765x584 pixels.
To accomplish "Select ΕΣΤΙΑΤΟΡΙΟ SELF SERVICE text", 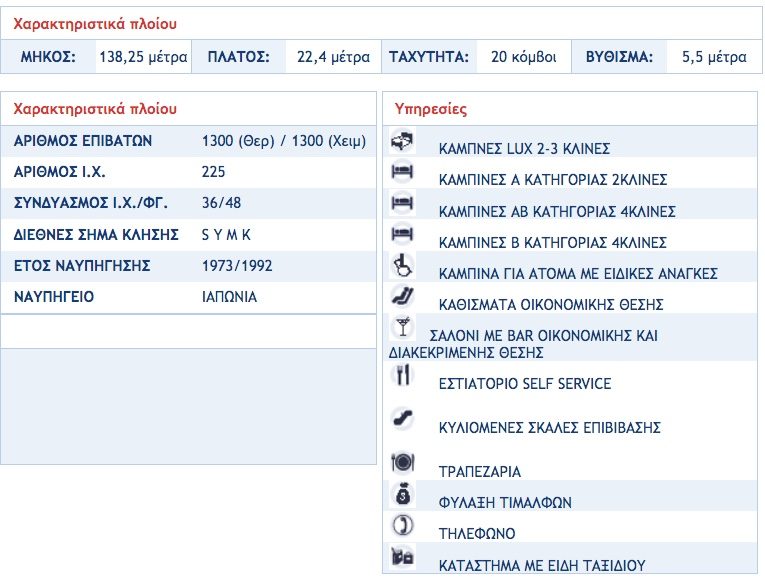I will [x=524, y=384].
